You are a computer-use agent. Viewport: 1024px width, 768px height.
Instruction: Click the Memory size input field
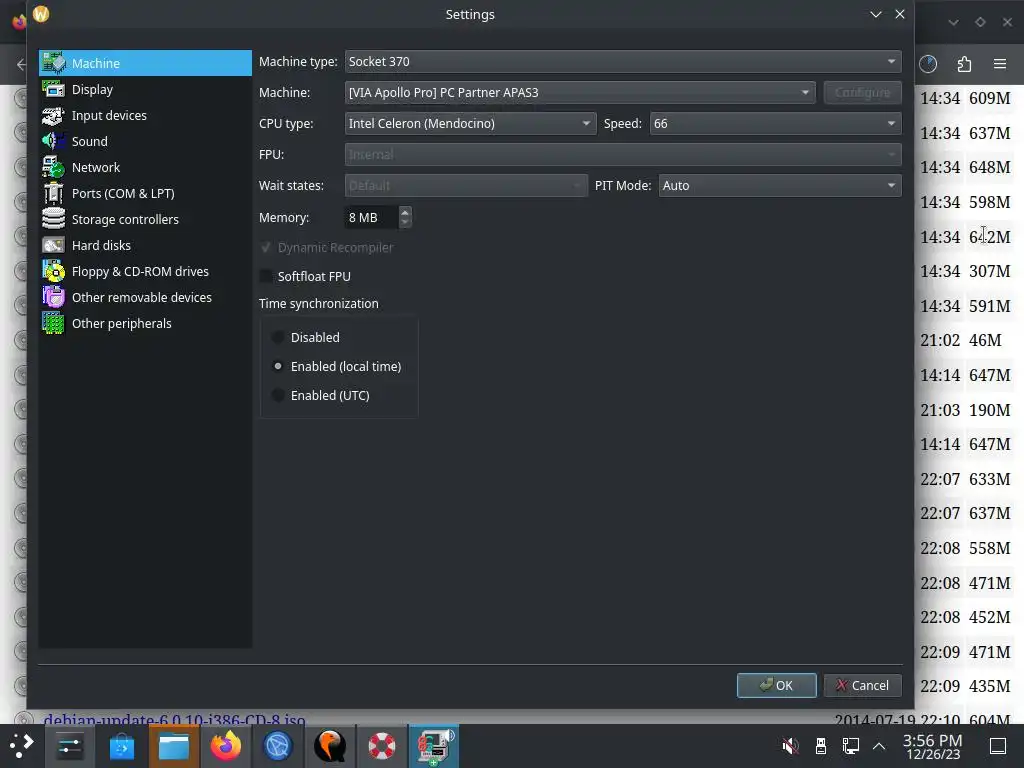(x=370, y=217)
